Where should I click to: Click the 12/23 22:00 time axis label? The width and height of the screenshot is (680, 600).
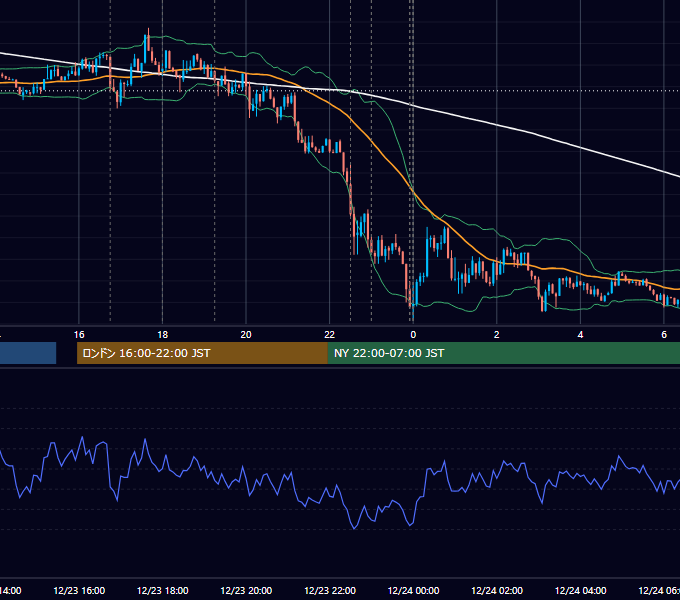(330, 590)
